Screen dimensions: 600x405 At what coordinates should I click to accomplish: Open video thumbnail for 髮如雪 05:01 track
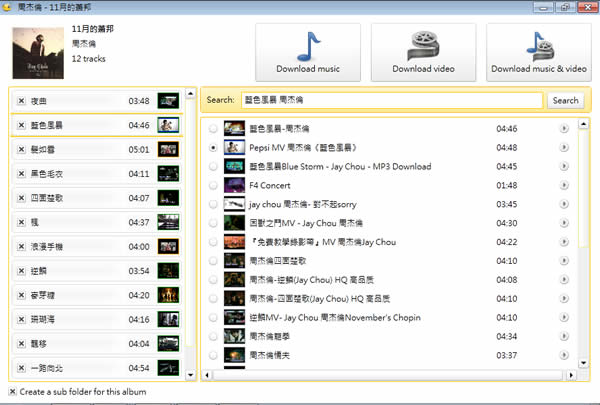(168, 149)
